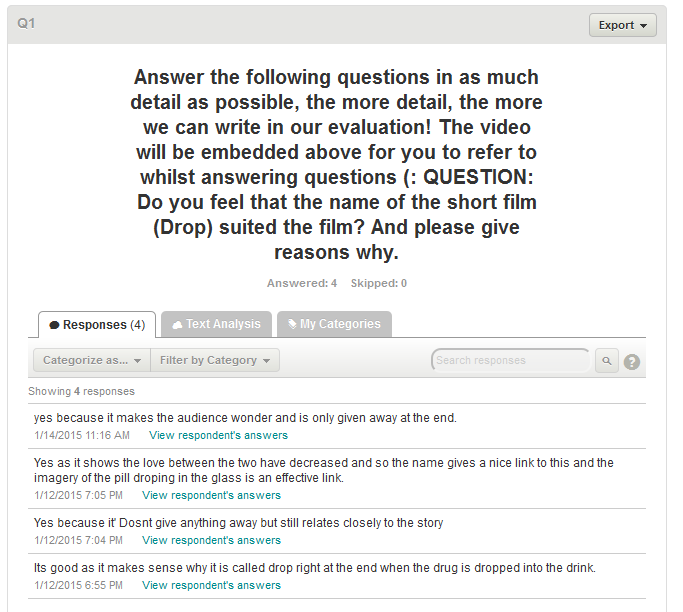The width and height of the screenshot is (683, 612).
Task: Switch to the Text Analysis tab
Action: click(x=216, y=324)
